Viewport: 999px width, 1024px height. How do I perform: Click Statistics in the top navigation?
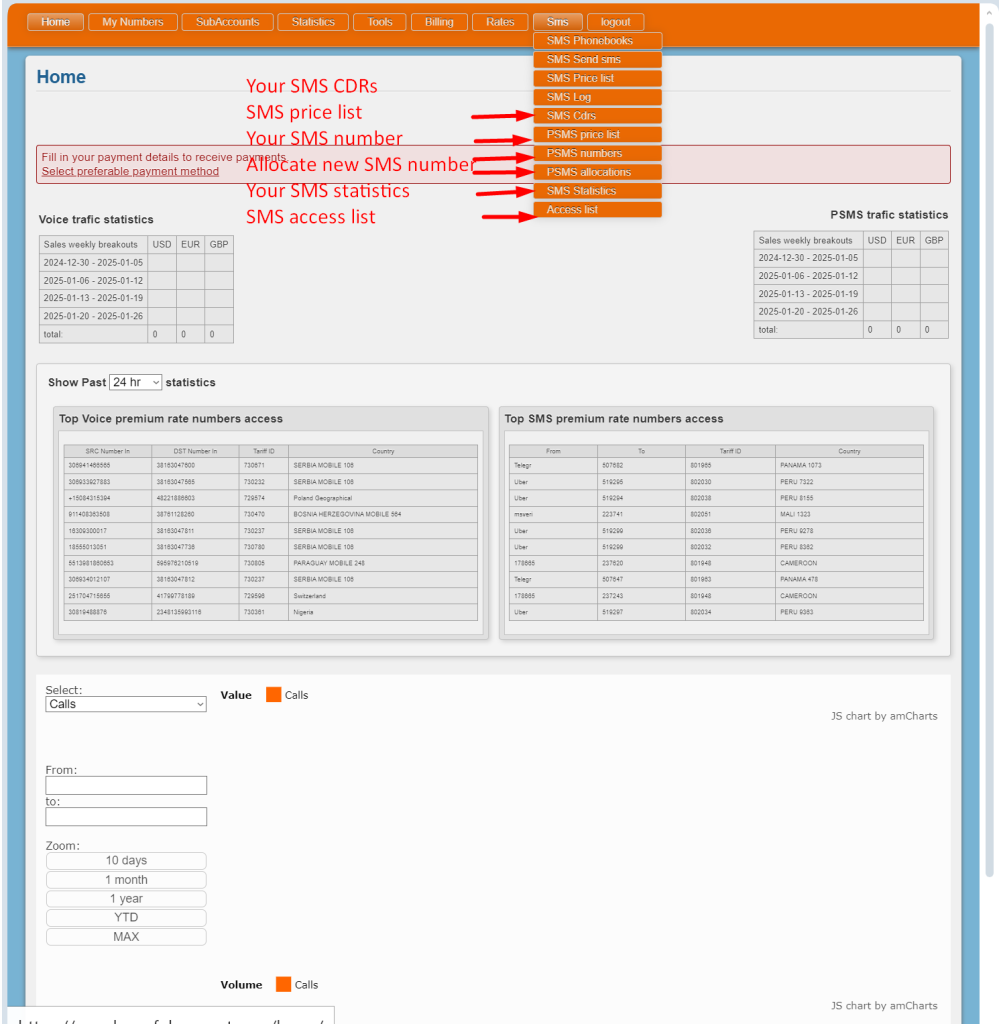tap(313, 22)
